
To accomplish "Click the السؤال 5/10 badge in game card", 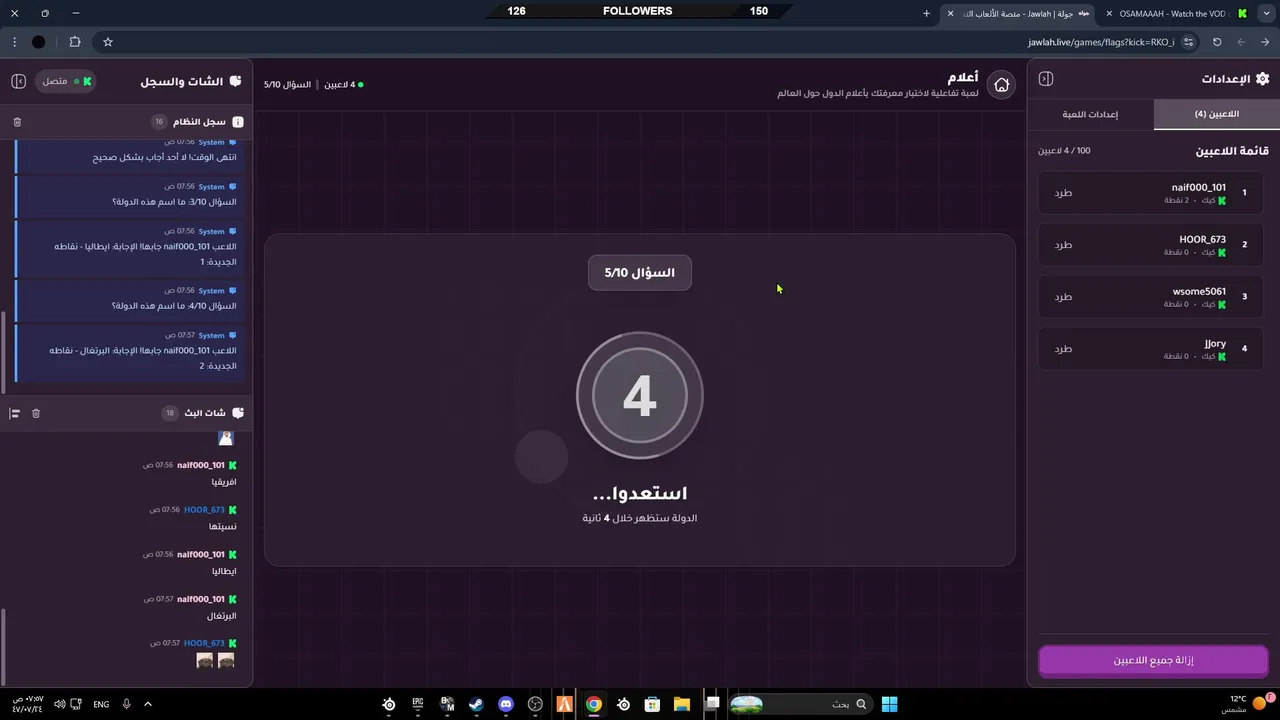I will 640,273.
